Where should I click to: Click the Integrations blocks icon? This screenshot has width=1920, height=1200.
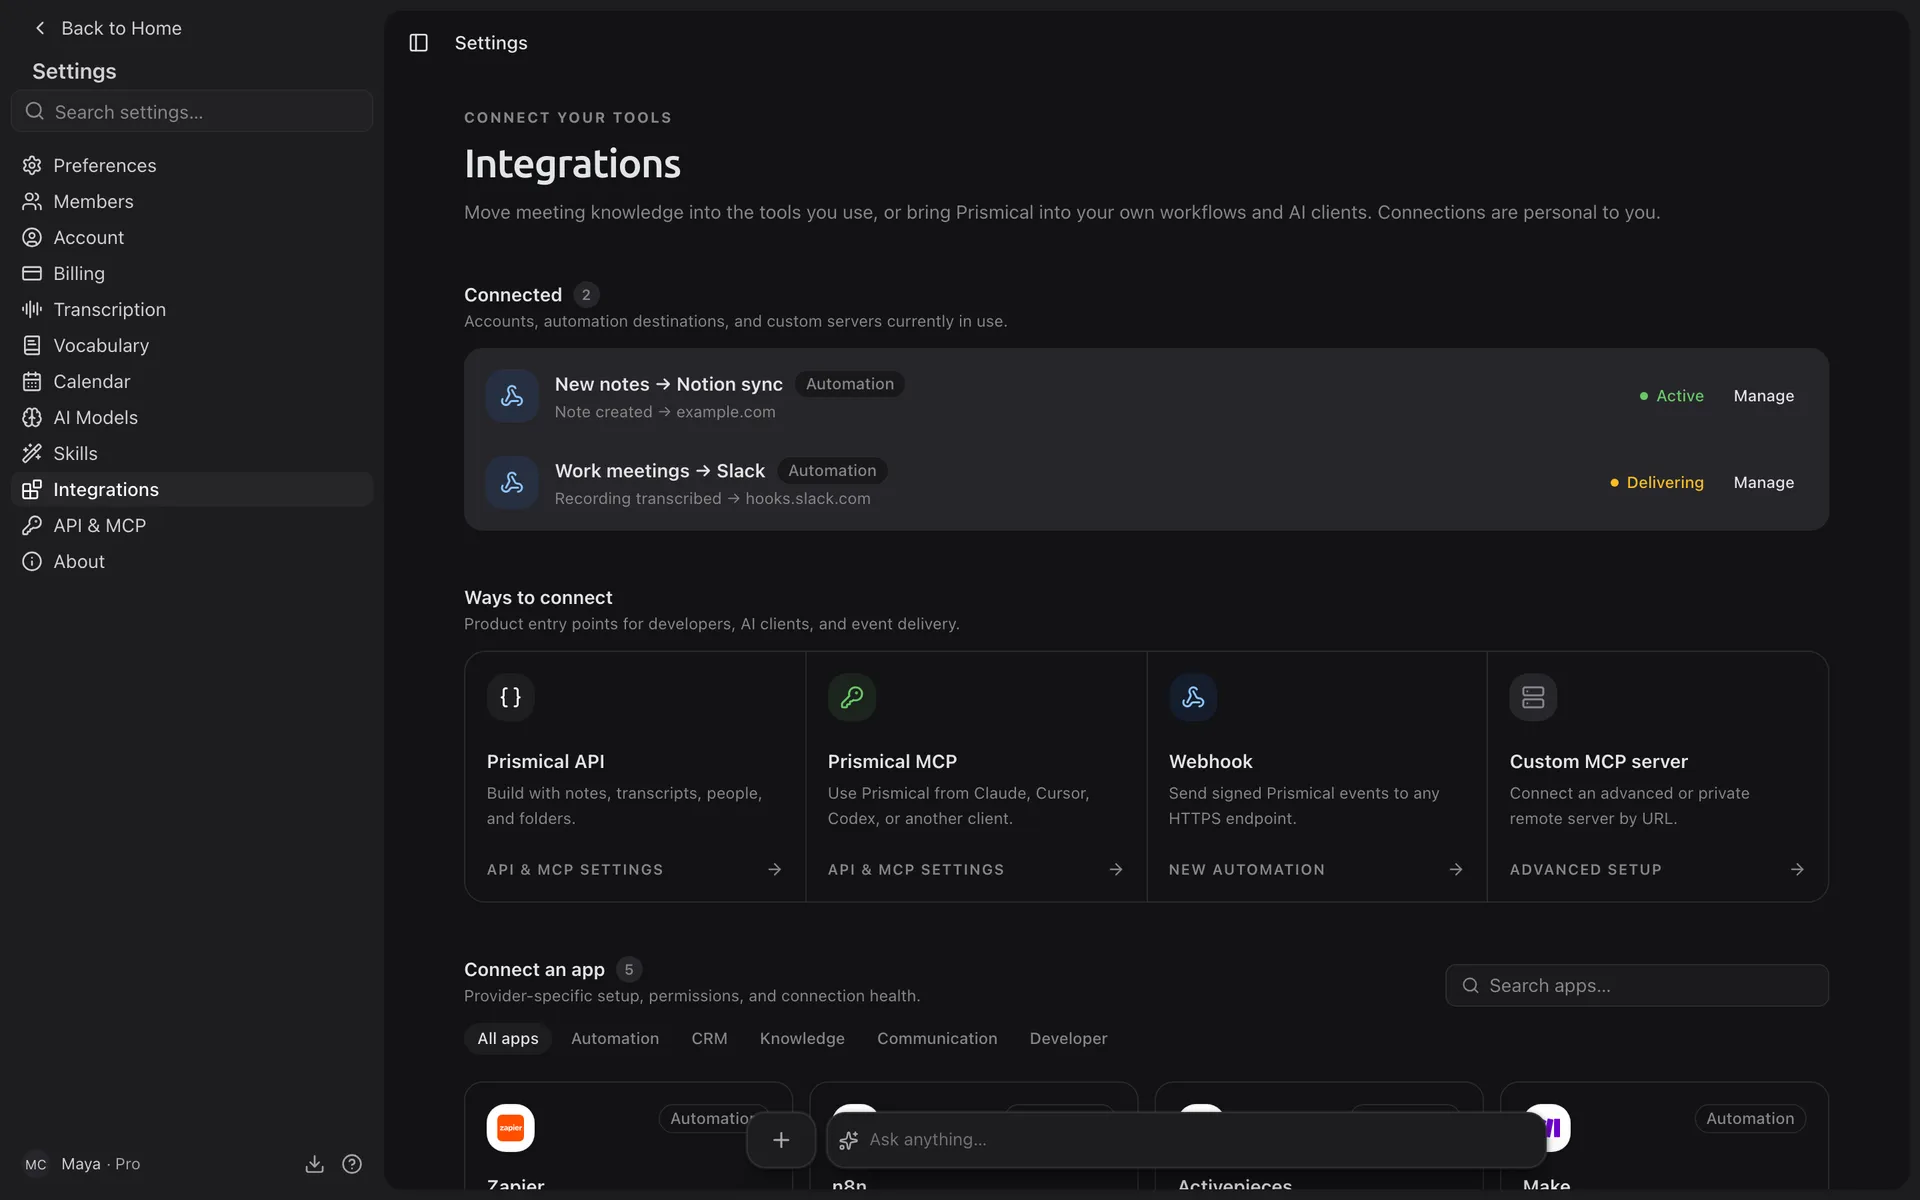32,489
